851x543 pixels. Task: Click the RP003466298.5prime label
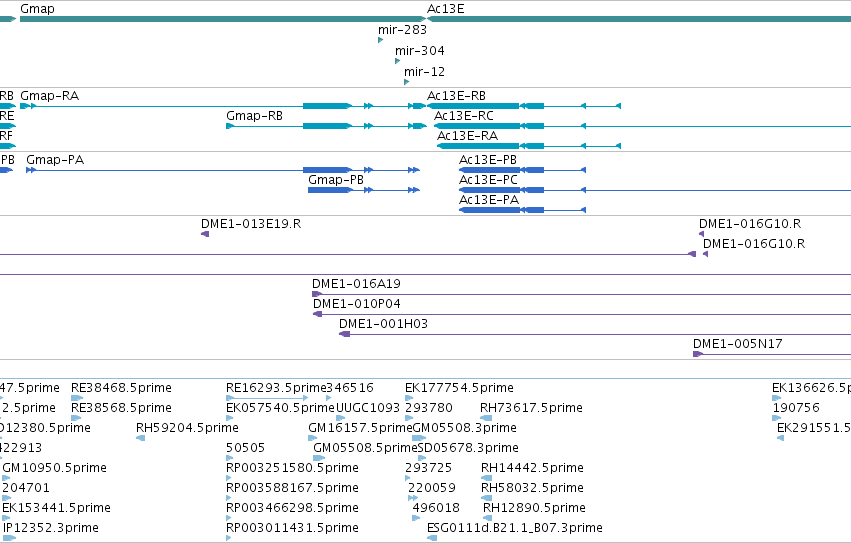click(293, 508)
